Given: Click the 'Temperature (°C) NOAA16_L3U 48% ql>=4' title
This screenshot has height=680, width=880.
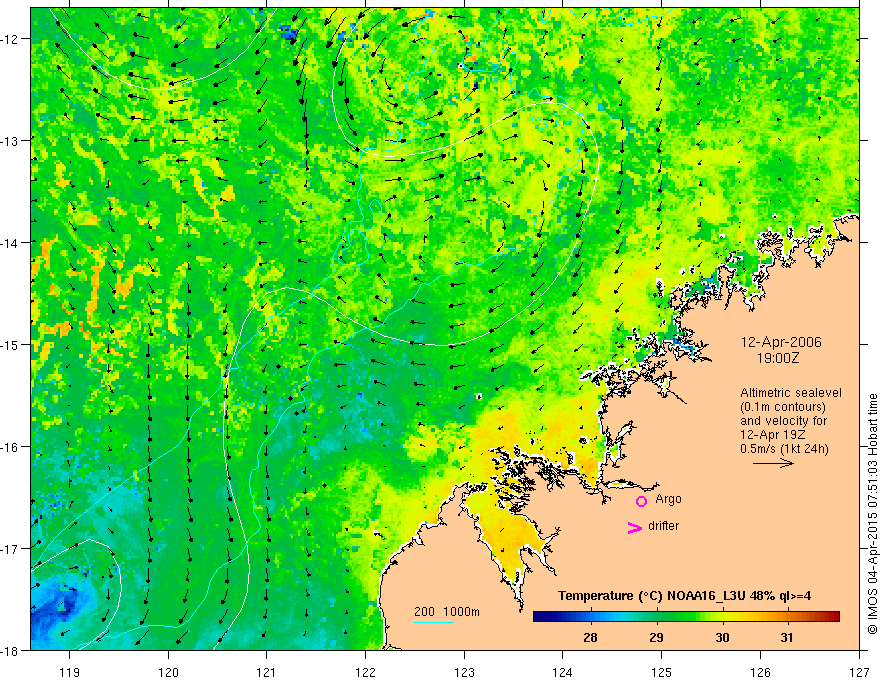Looking at the screenshot, I should (684, 596).
